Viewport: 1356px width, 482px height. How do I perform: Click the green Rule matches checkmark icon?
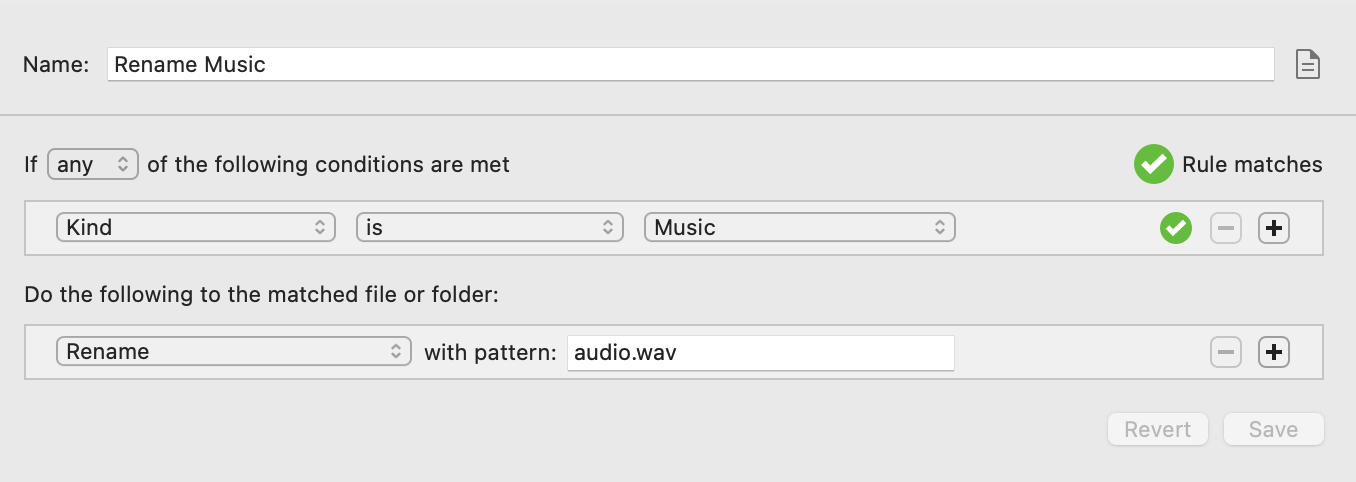[1153, 165]
